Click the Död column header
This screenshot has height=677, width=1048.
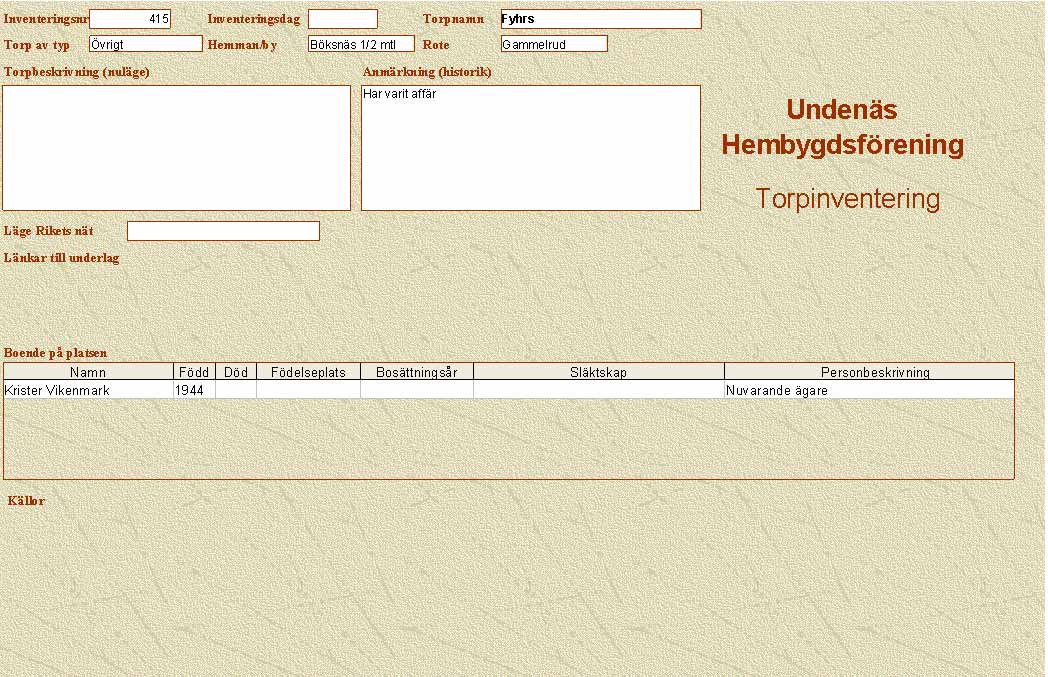point(236,372)
